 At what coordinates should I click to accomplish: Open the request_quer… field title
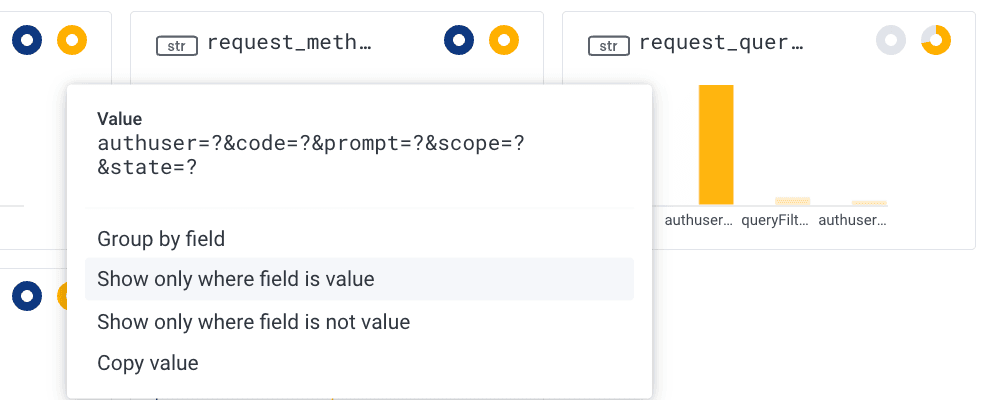click(x=721, y=43)
